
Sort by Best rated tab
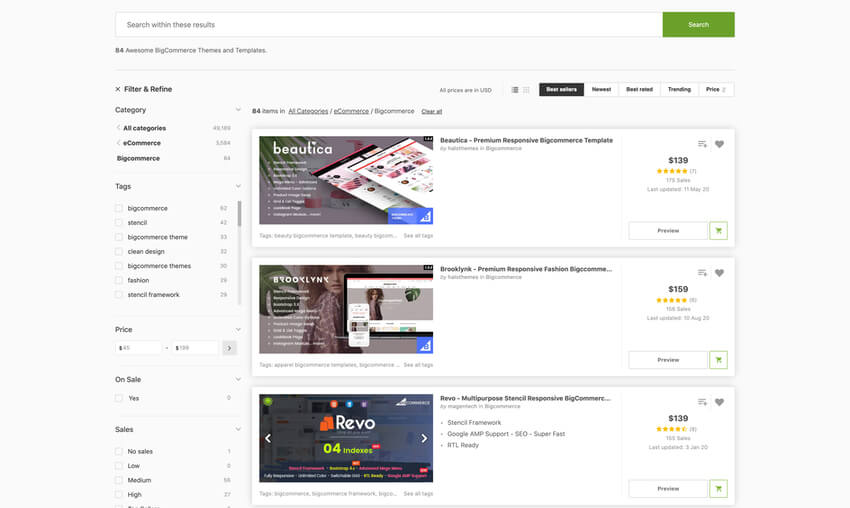point(640,89)
